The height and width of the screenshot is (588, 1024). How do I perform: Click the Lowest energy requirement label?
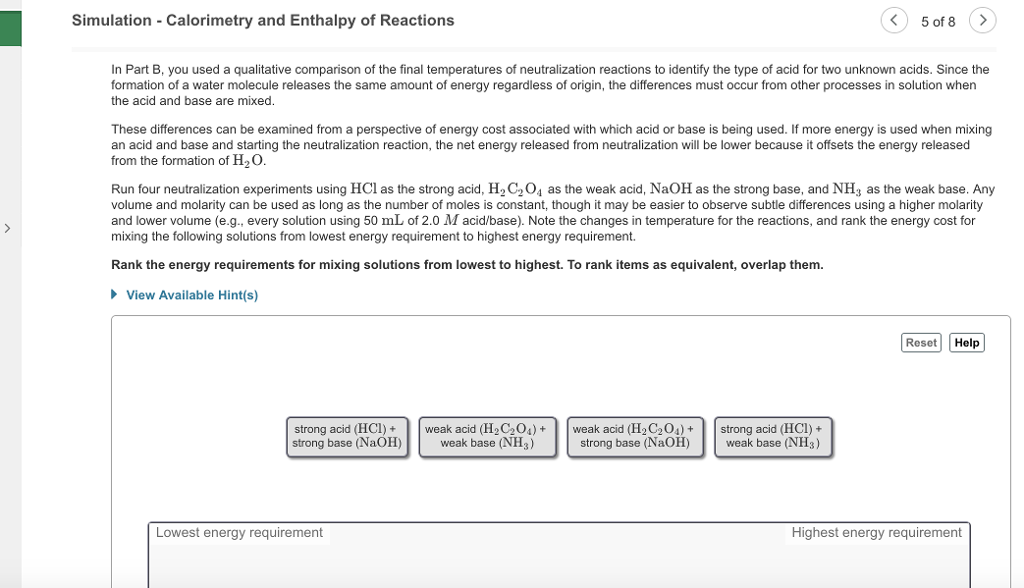pyautogui.click(x=239, y=533)
